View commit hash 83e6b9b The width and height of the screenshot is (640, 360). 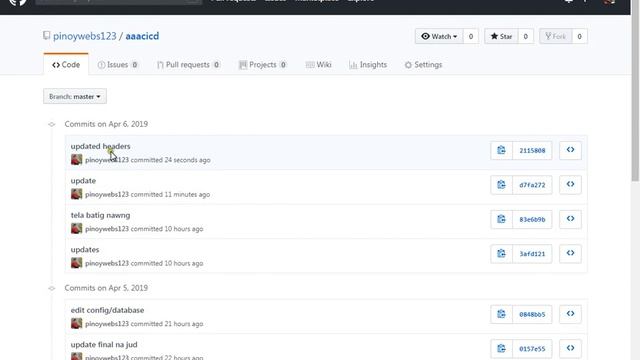[532, 219]
